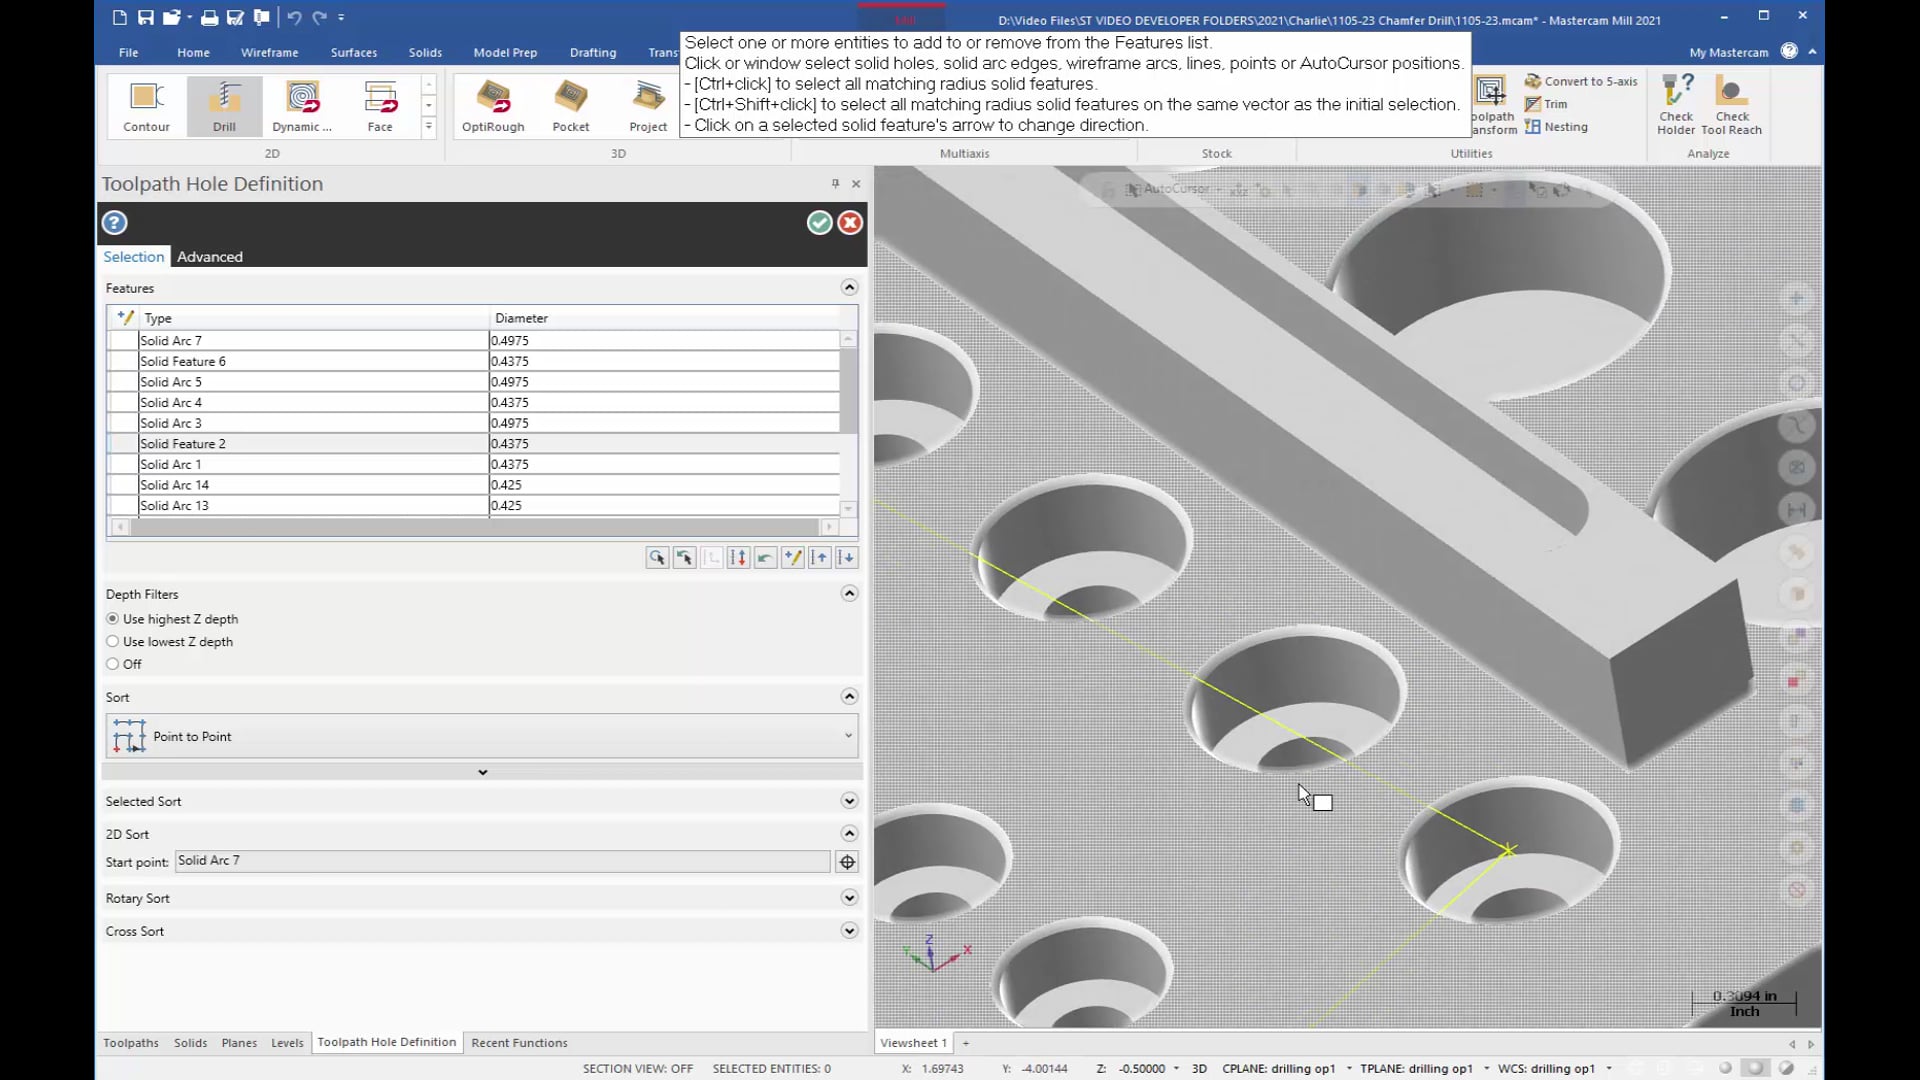Click the select-arc cursor icon under Features
Viewport: 1920px width, 1080px height.
[x=657, y=558]
